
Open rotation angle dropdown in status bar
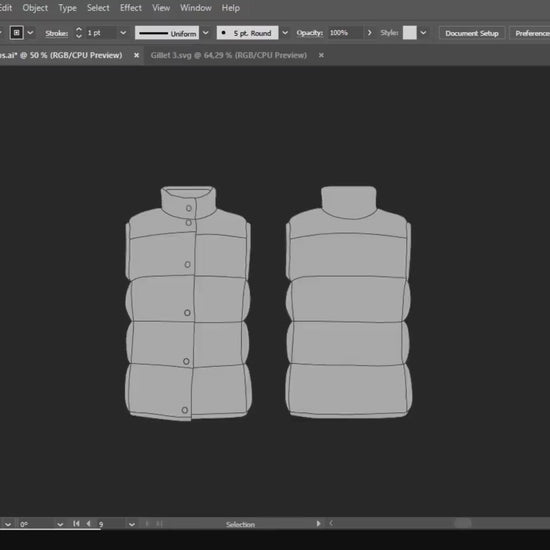point(60,524)
